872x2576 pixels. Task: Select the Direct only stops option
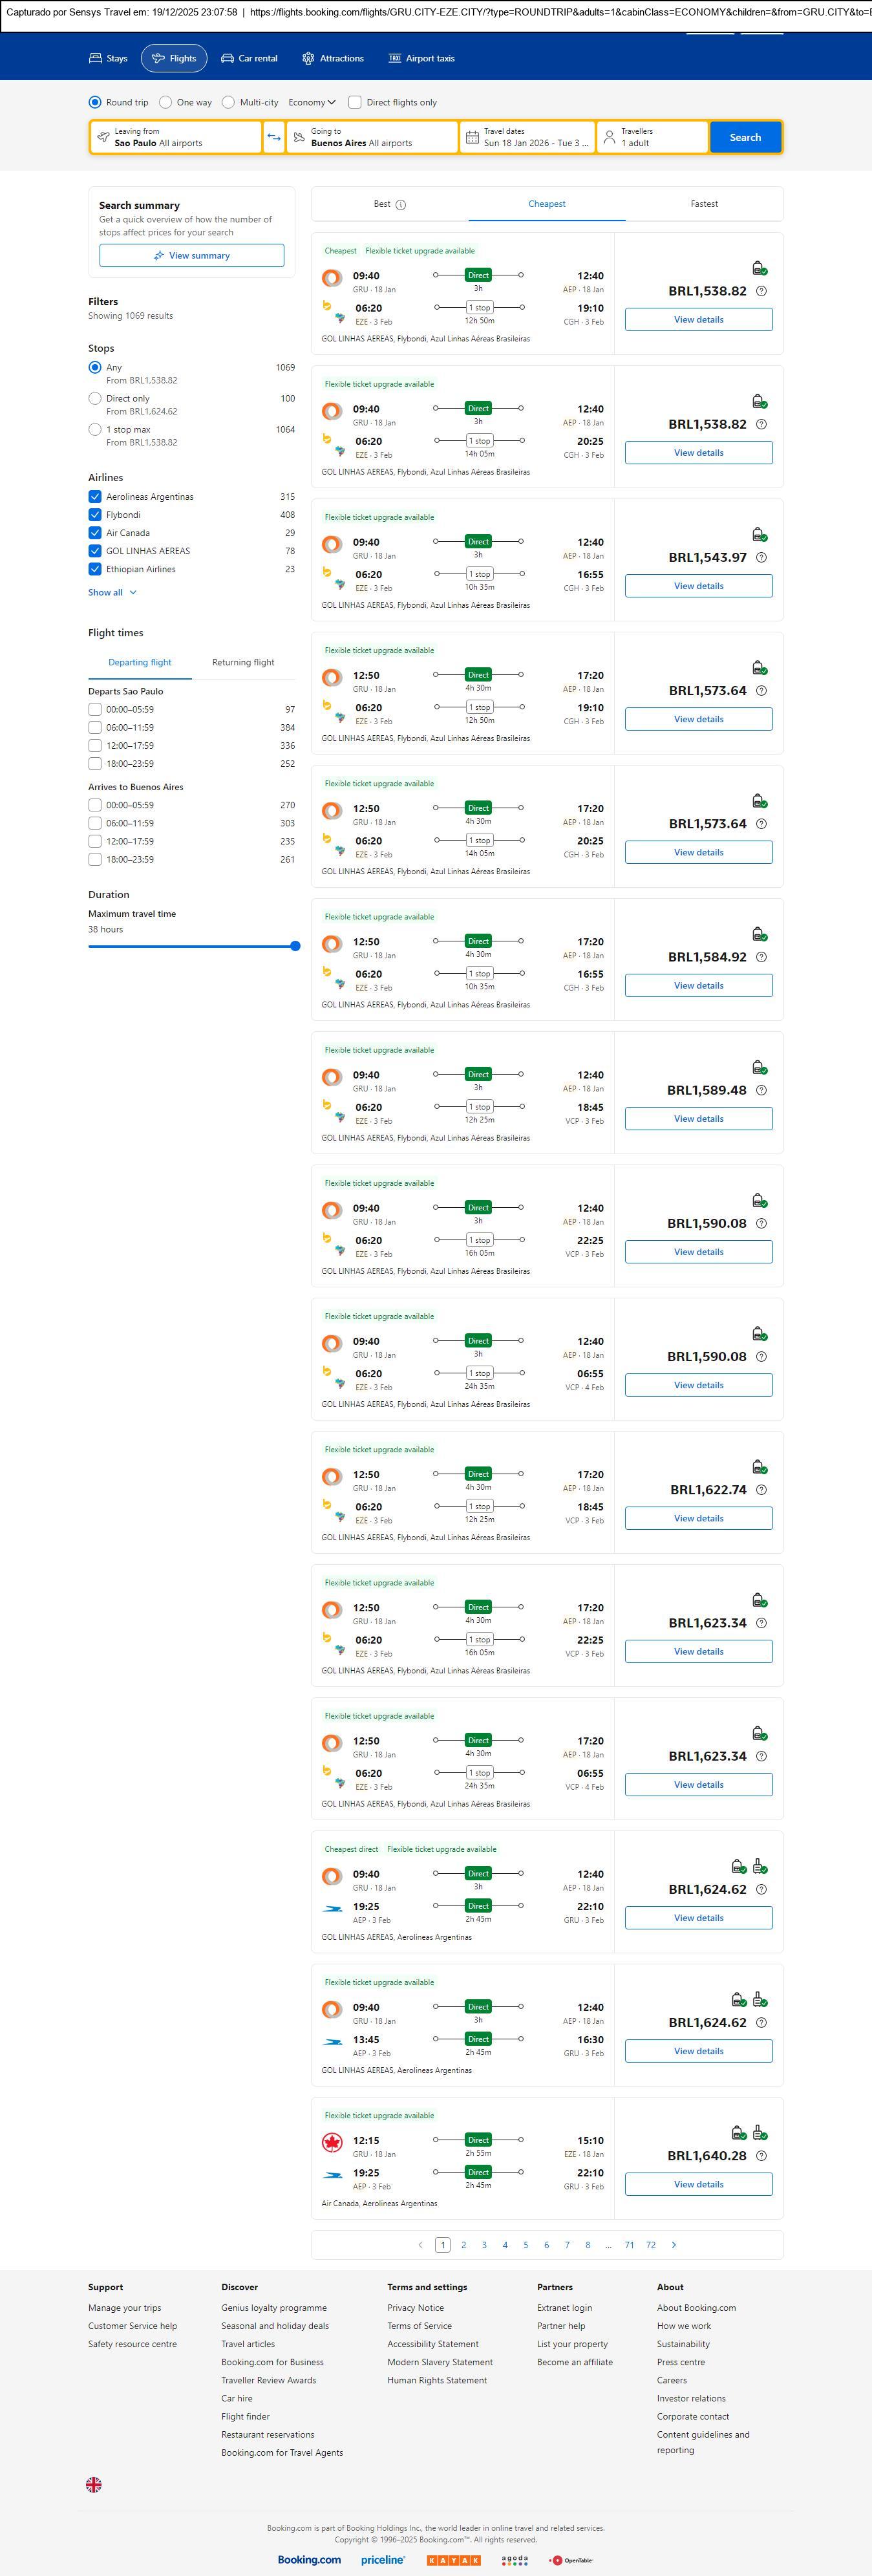click(x=95, y=399)
